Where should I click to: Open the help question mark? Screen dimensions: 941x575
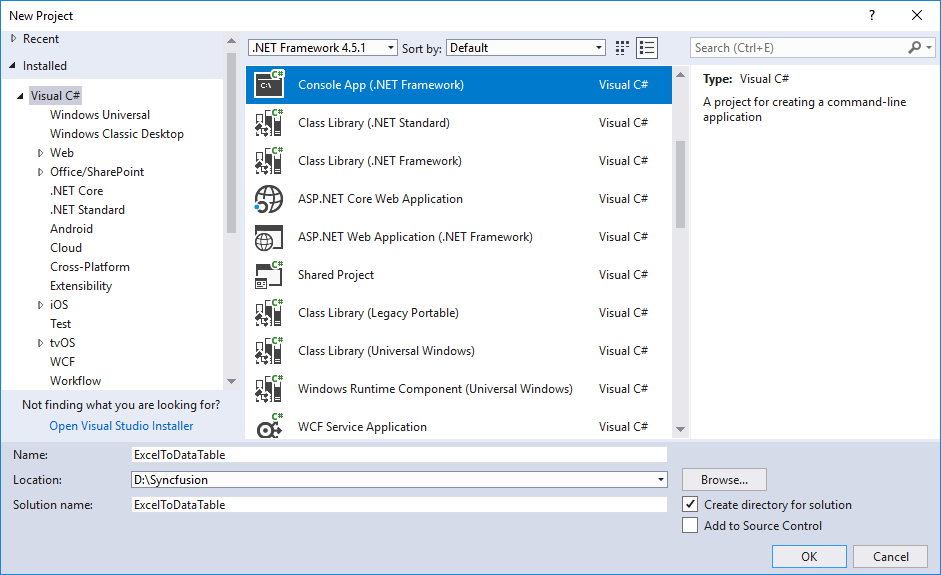pyautogui.click(x=872, y=15)
